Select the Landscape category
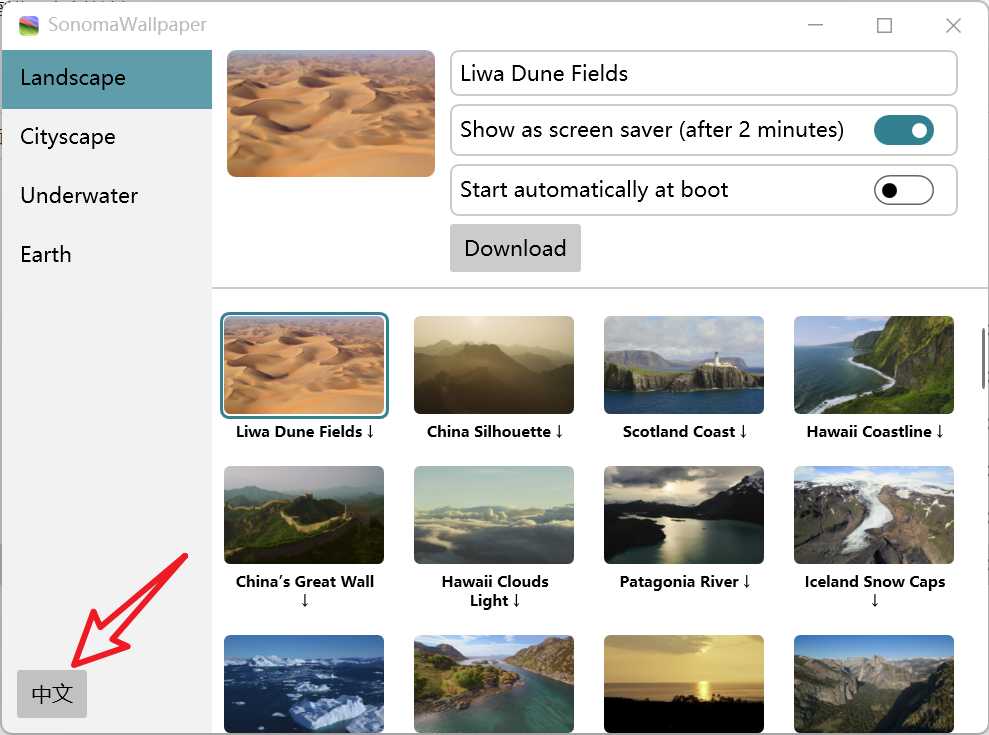 106,79
